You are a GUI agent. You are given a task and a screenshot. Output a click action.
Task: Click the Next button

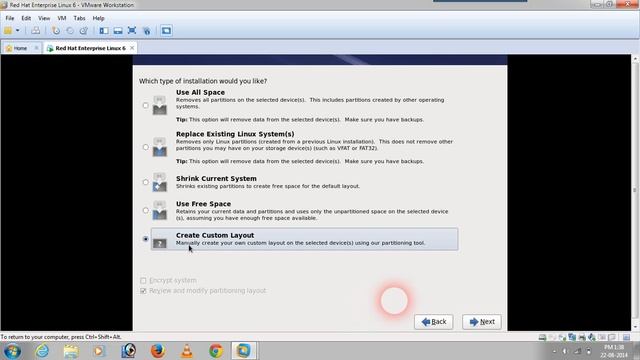pos(482,322)
